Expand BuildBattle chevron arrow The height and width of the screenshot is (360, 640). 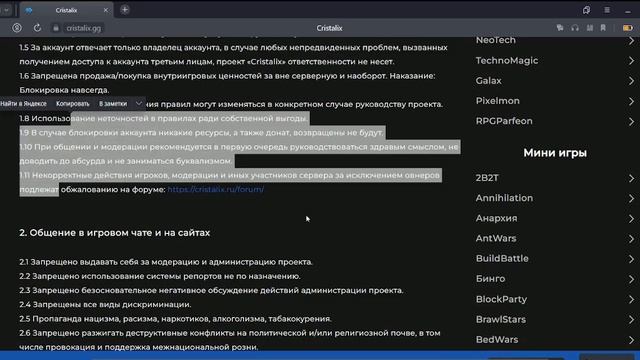tap(631, 259)
